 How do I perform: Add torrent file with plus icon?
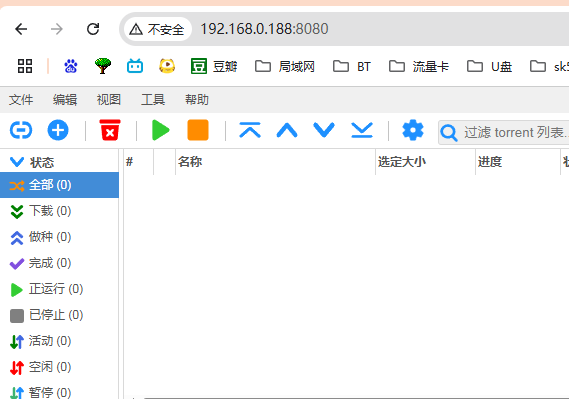tap(58, 130)
